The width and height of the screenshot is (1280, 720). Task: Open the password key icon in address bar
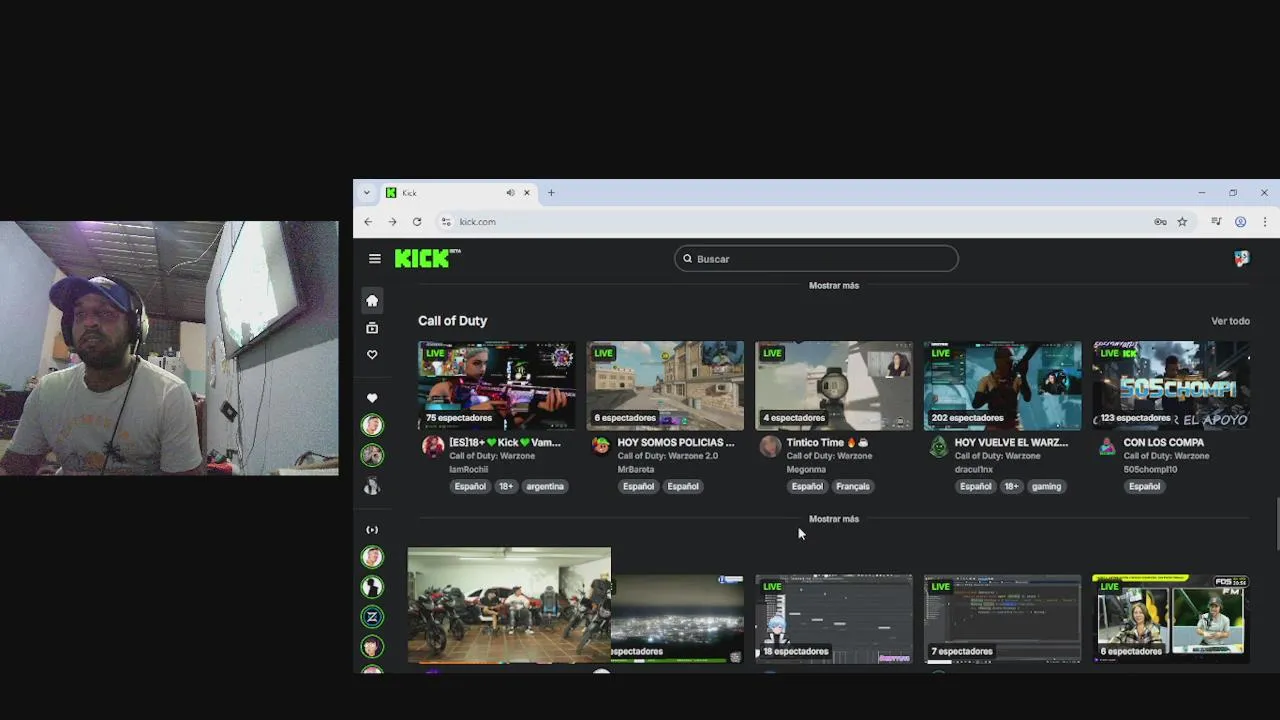pyautogui.click(x=1160, y=222)
